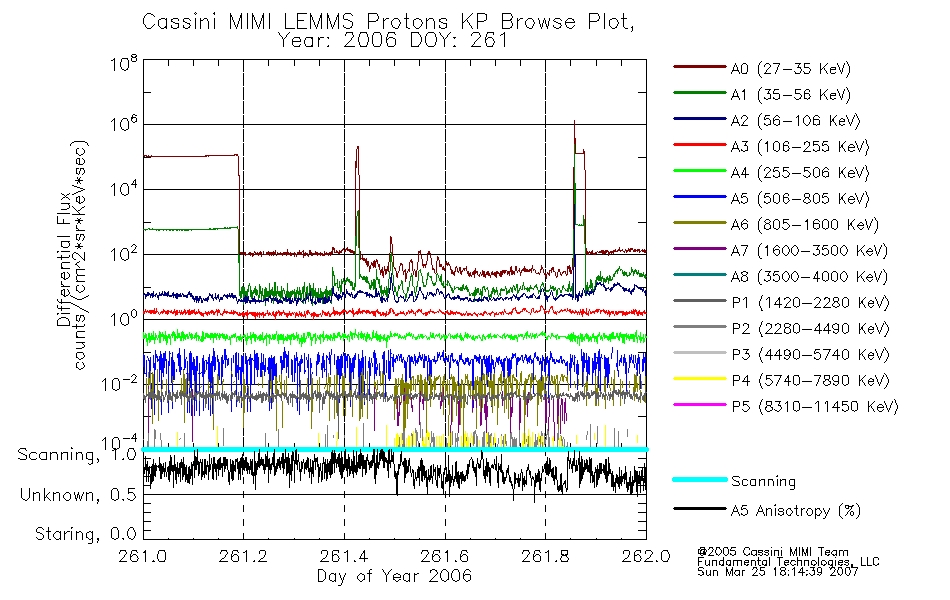
Task: Click the cyan Scanning status bar in plot
Action: 394,449
